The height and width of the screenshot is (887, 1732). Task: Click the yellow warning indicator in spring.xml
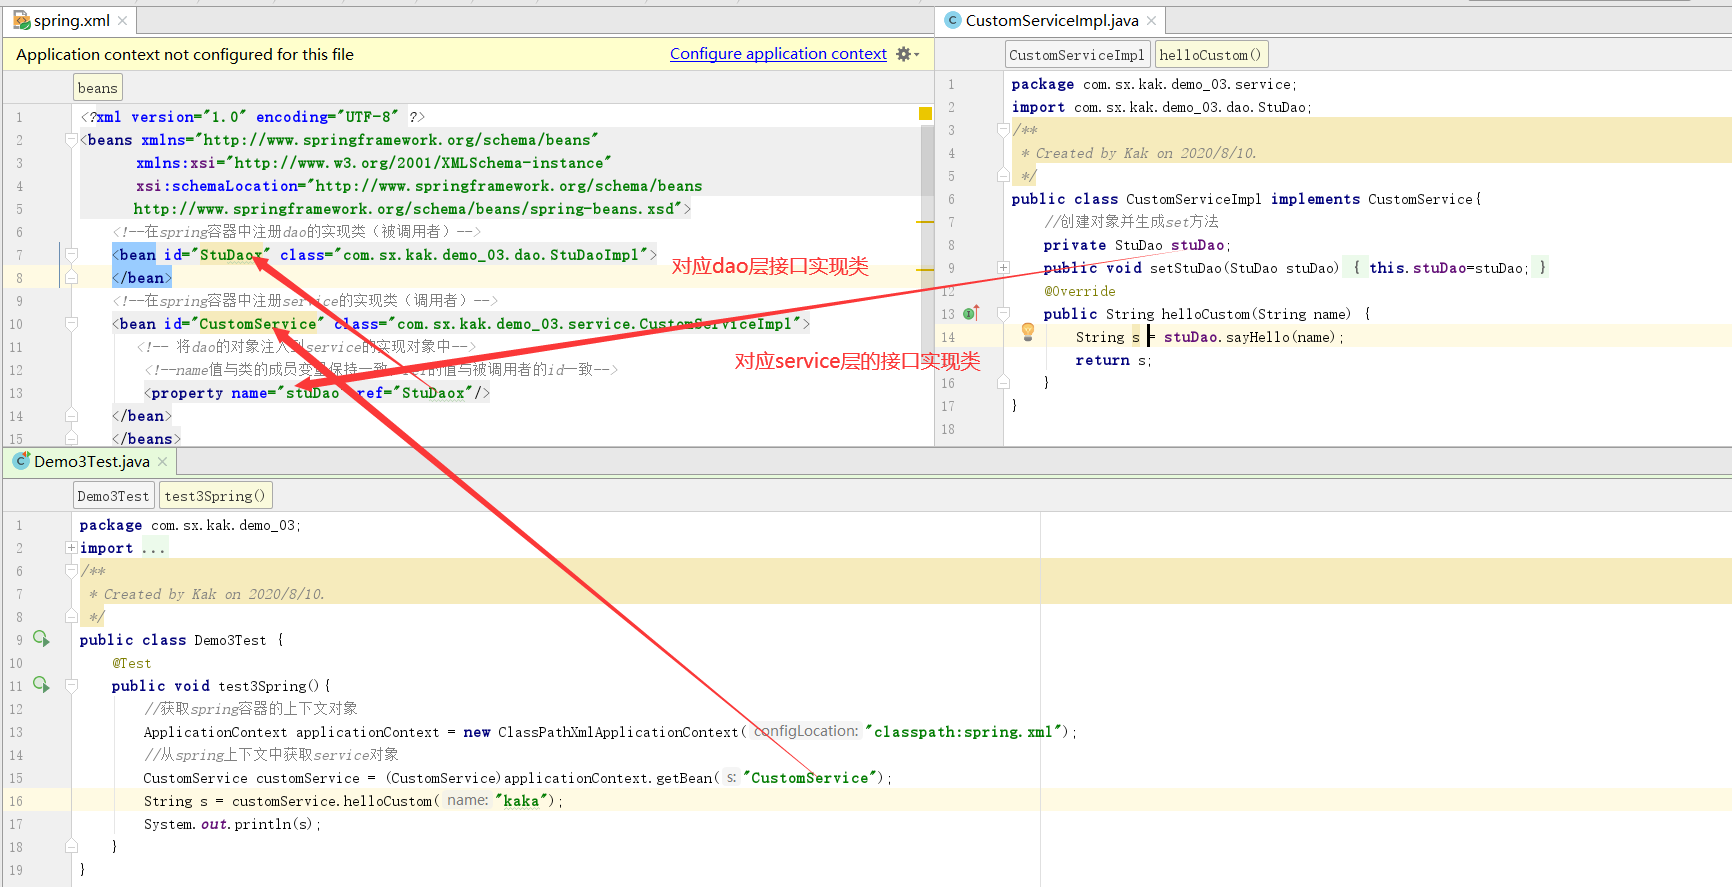(925, 114)
